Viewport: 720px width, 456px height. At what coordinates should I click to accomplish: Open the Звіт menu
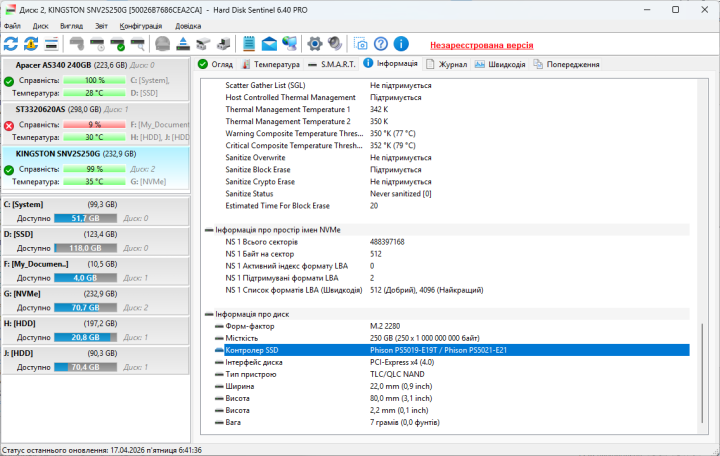pyautogui.click(x=101, y=26)
